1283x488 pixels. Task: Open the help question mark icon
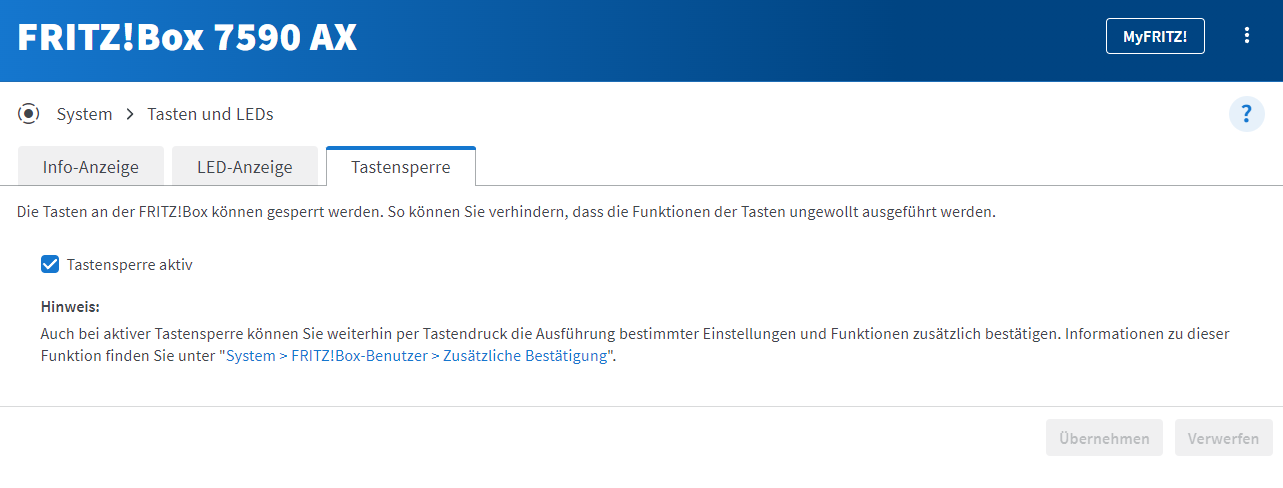click(1246, 114)
